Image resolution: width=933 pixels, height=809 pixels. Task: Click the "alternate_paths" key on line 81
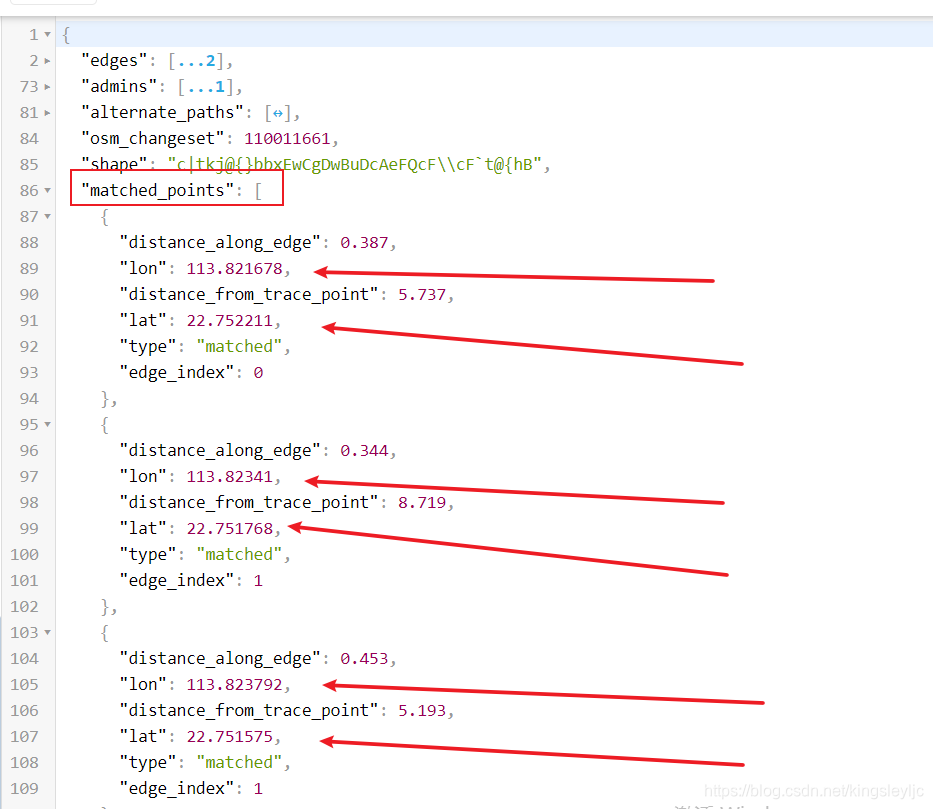162,113
